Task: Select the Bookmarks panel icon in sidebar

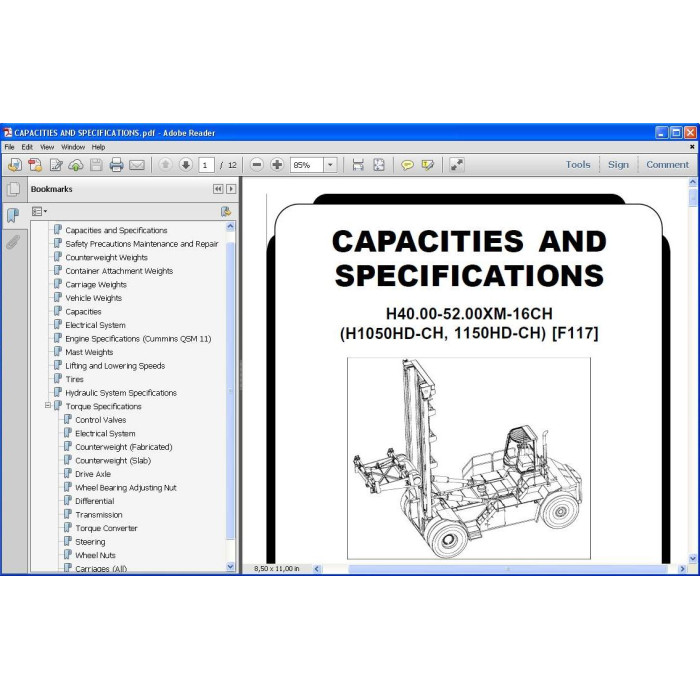Action: point(13,216)
